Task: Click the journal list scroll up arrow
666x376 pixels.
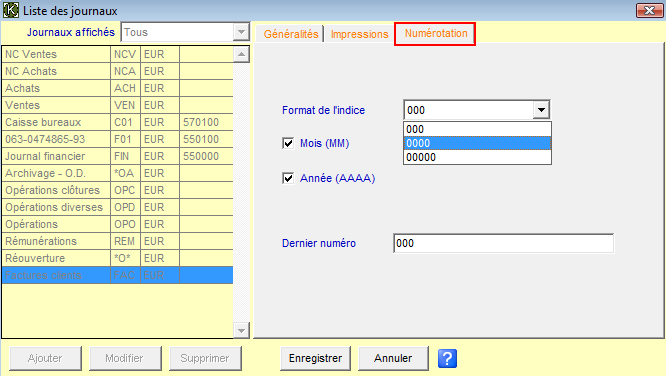Action: (241, 54)
